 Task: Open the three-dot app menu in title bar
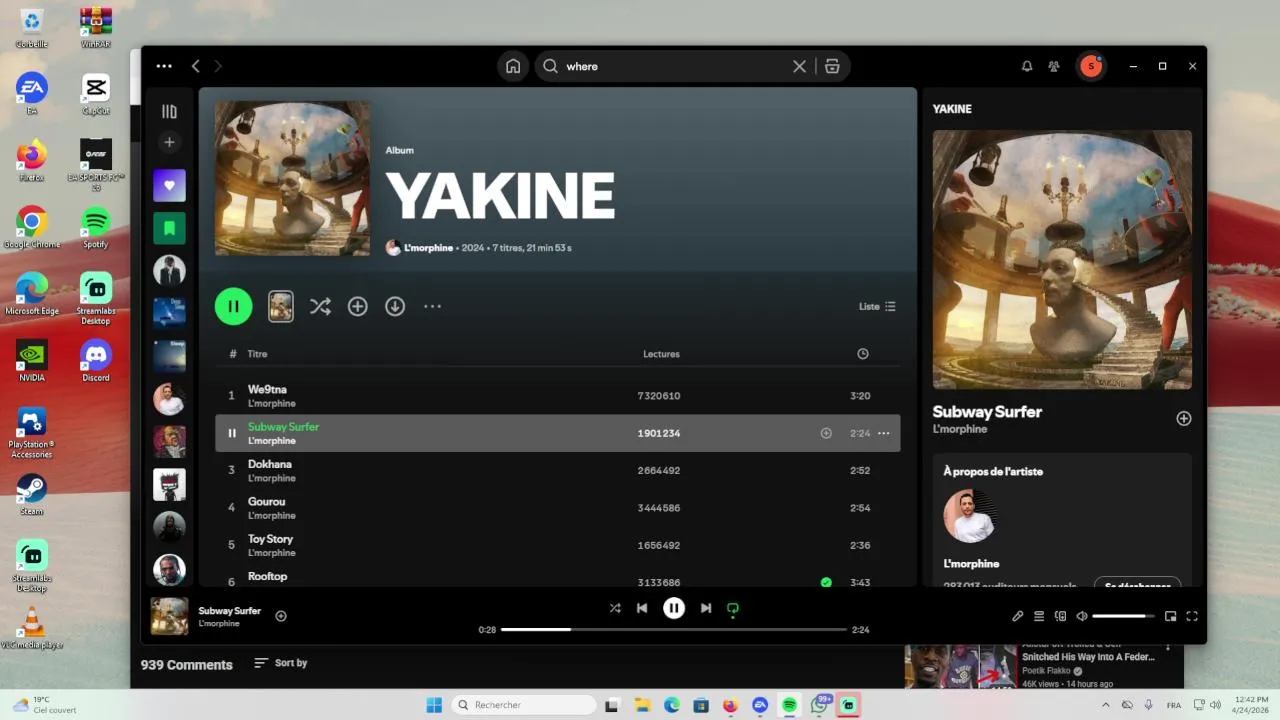point(164,66)
